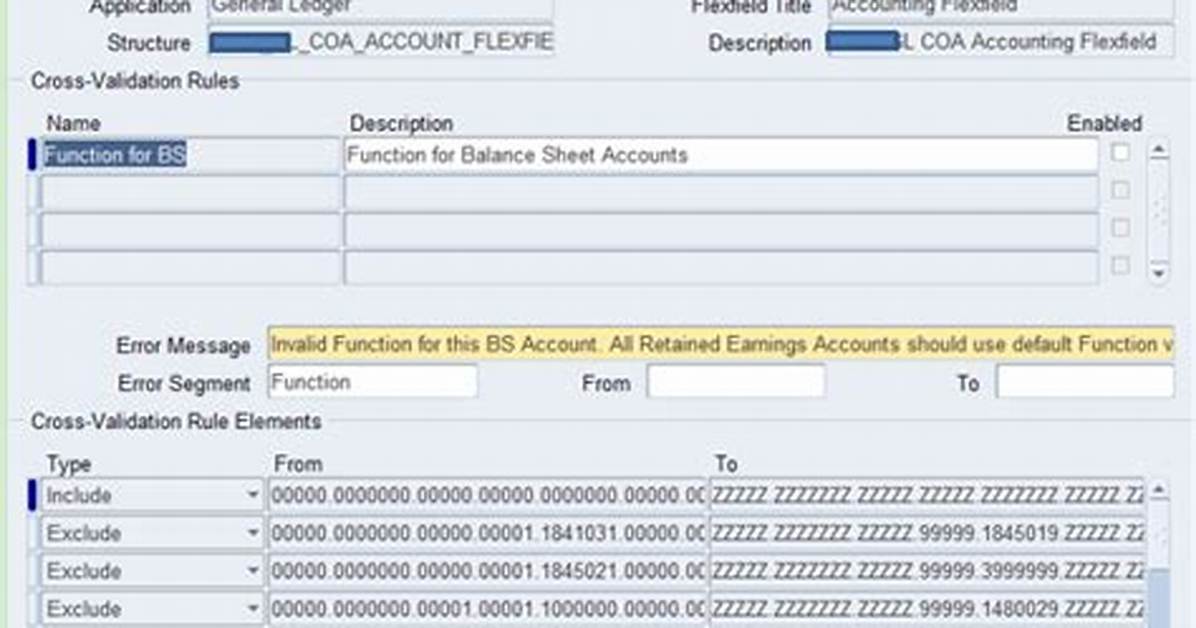
Task: Click the From date field
Action: coord(736,382)
